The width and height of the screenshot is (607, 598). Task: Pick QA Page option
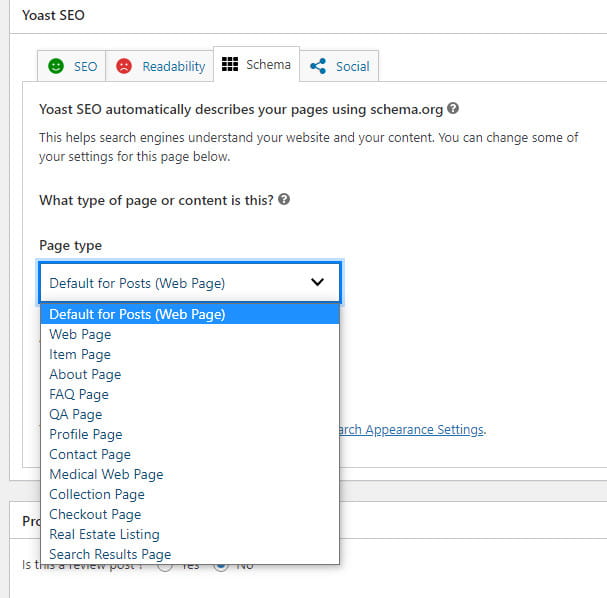(190, 414)
